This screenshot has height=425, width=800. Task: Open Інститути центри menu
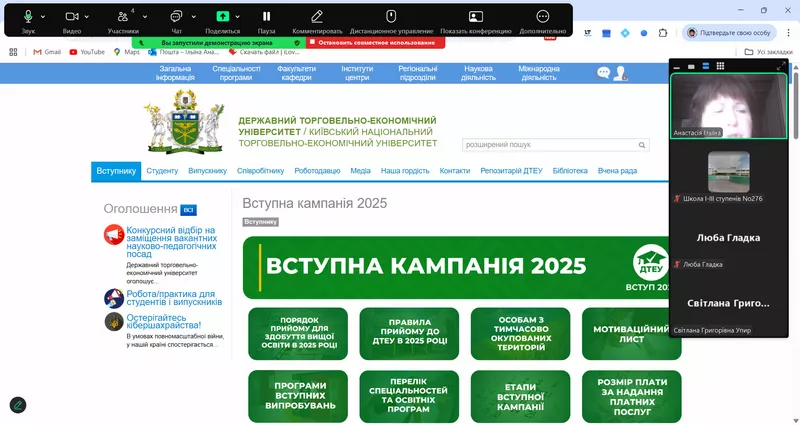point(357,73)
